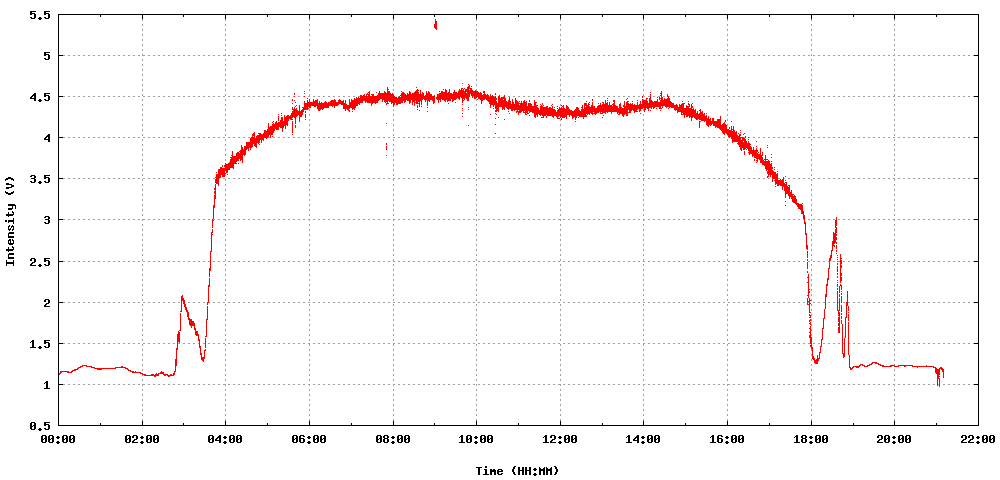The image size is (1000, 480).
Task: Click the y-axis tick label 2
Action: 47,302
